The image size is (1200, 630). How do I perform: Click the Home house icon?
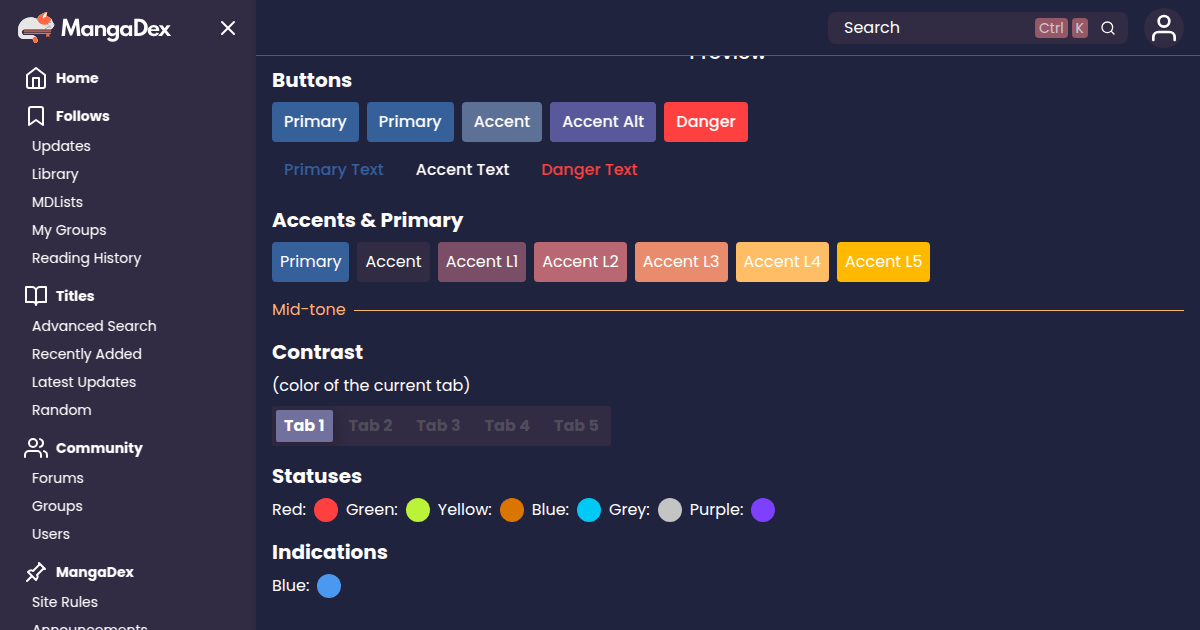[36, 78]
